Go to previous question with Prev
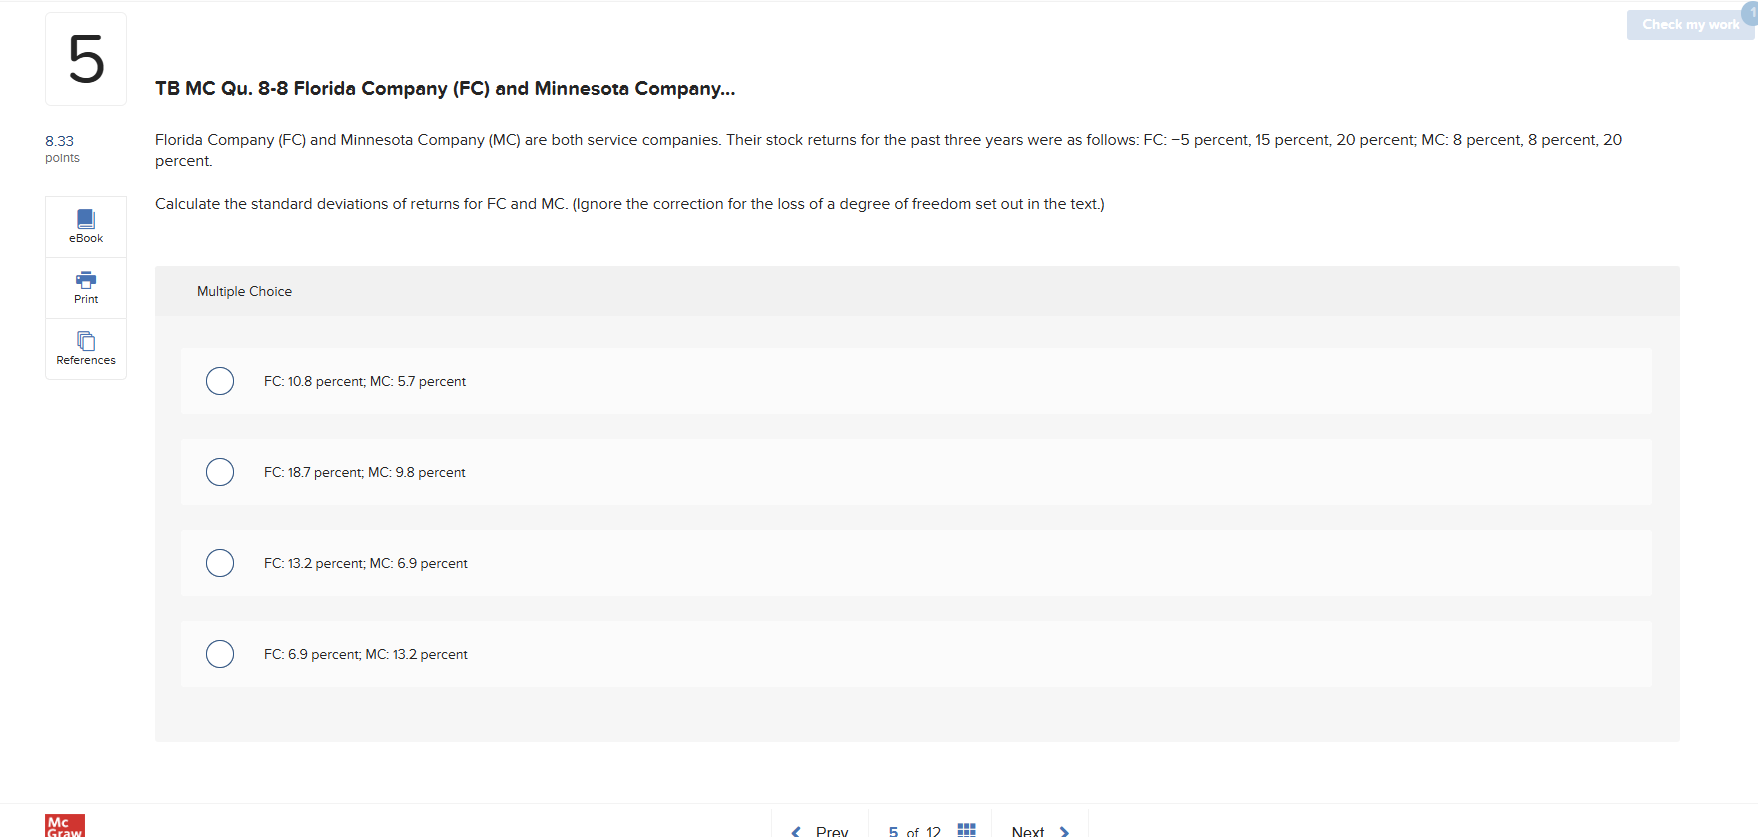This screenshot has height=837, width=1758. tap(820, 831)
